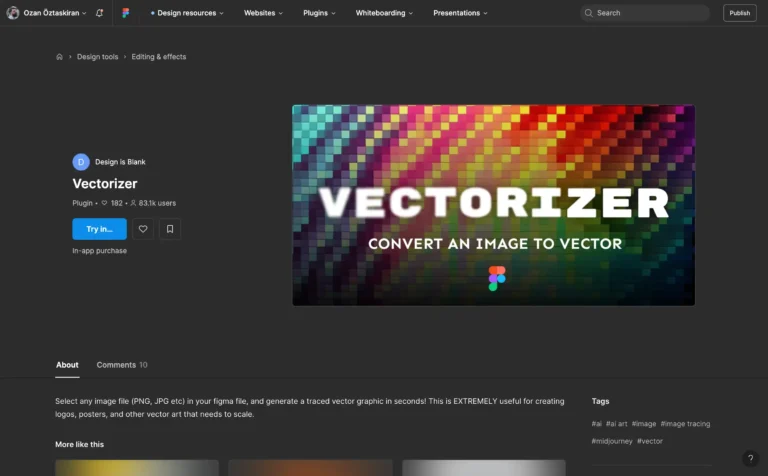Click the Try in... button
The height and width of the screenshot is (476, 768).
tap(99, 229)
